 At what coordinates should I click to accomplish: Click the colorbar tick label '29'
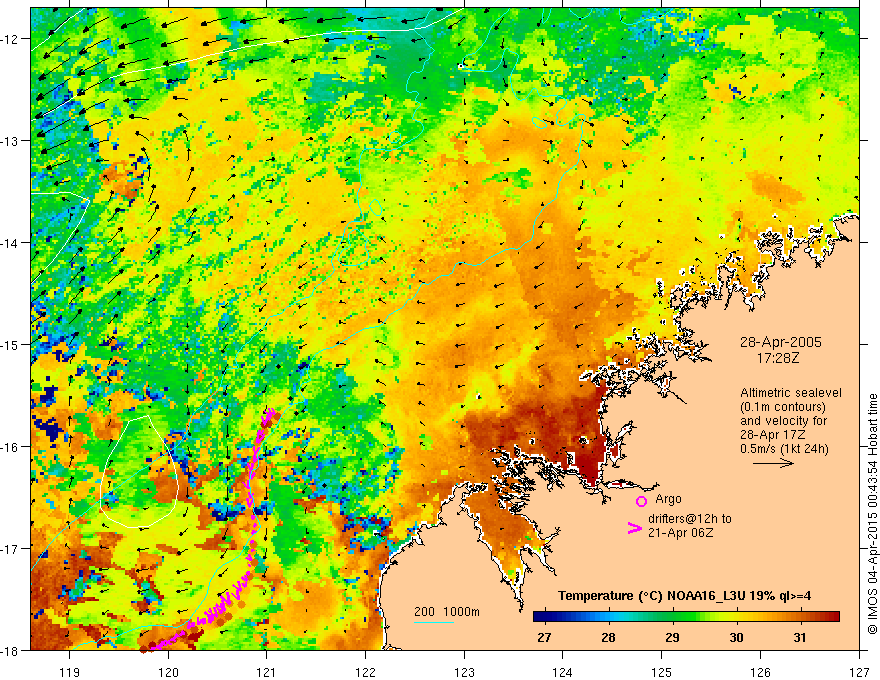[672, 637]
